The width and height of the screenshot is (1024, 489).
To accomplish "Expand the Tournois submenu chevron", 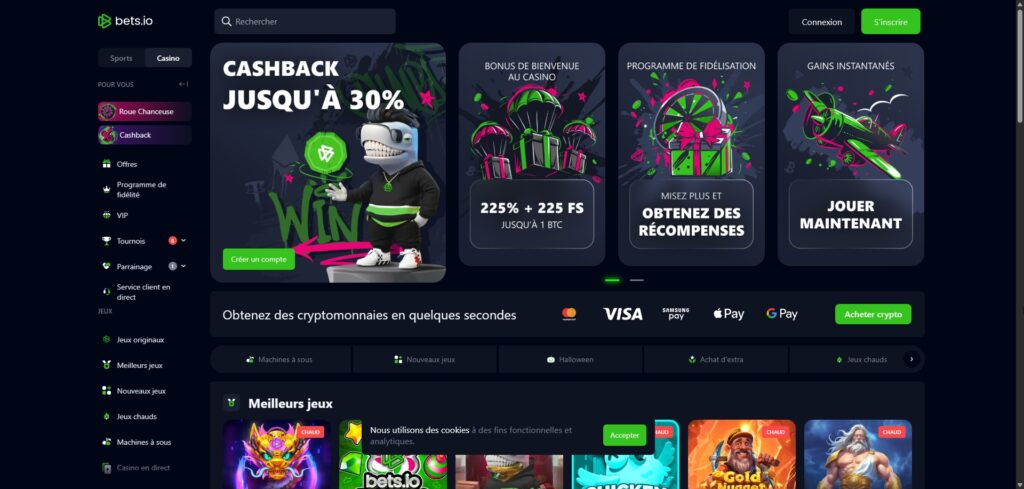I will pos(184,240).
